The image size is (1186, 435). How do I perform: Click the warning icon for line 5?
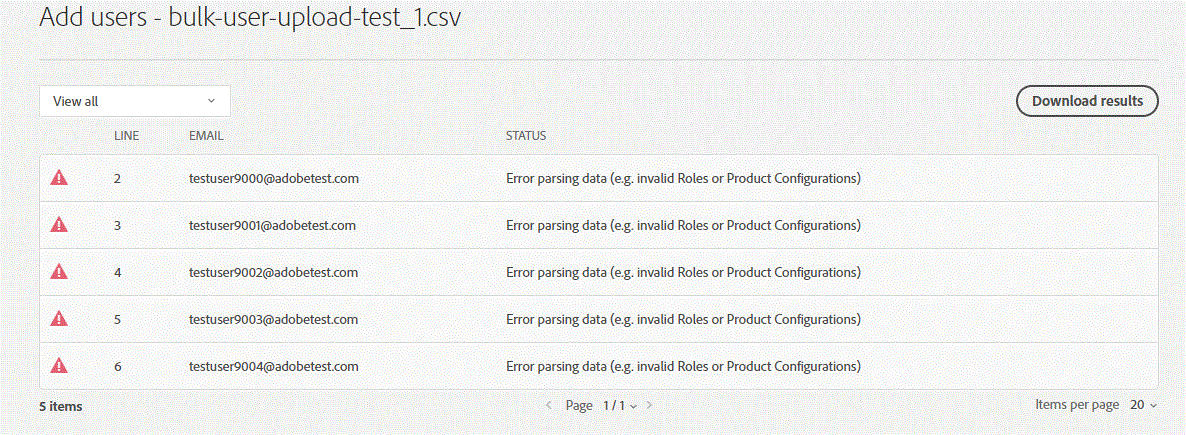click(x=59, y=318)
